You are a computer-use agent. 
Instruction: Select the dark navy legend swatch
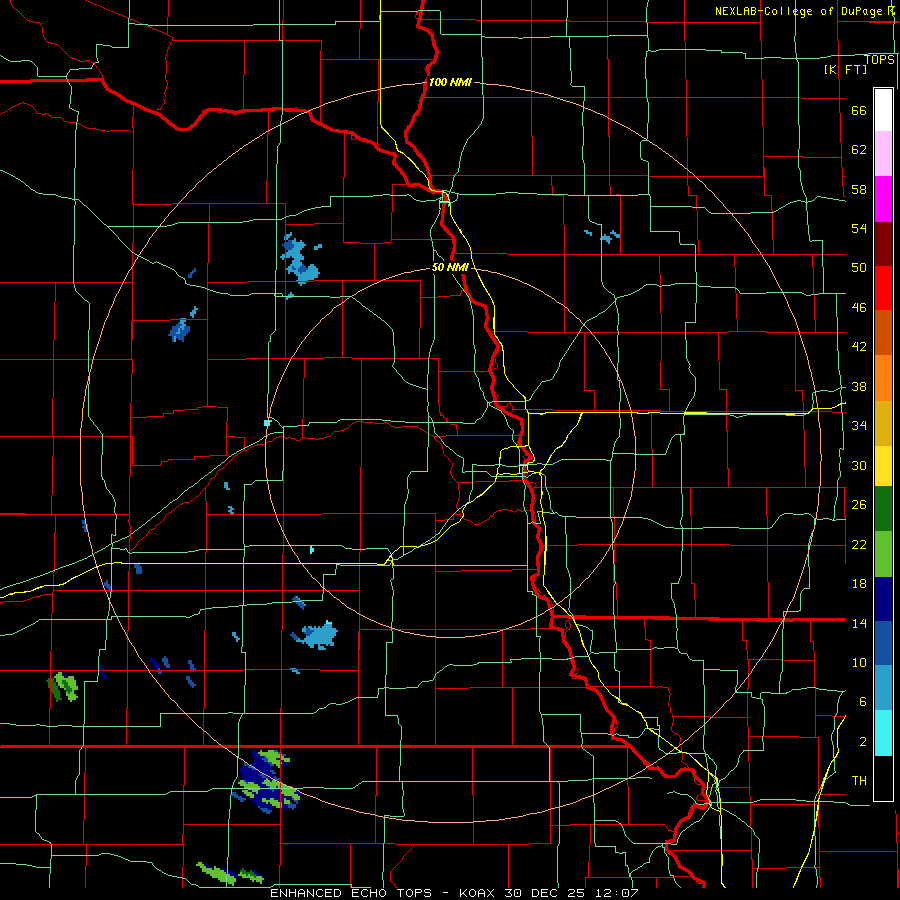point(883,599)
